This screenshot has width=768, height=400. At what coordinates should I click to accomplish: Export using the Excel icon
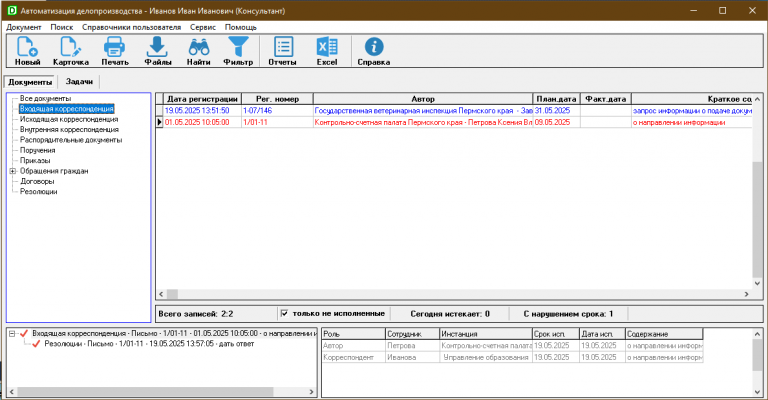[x=327, y=46]
